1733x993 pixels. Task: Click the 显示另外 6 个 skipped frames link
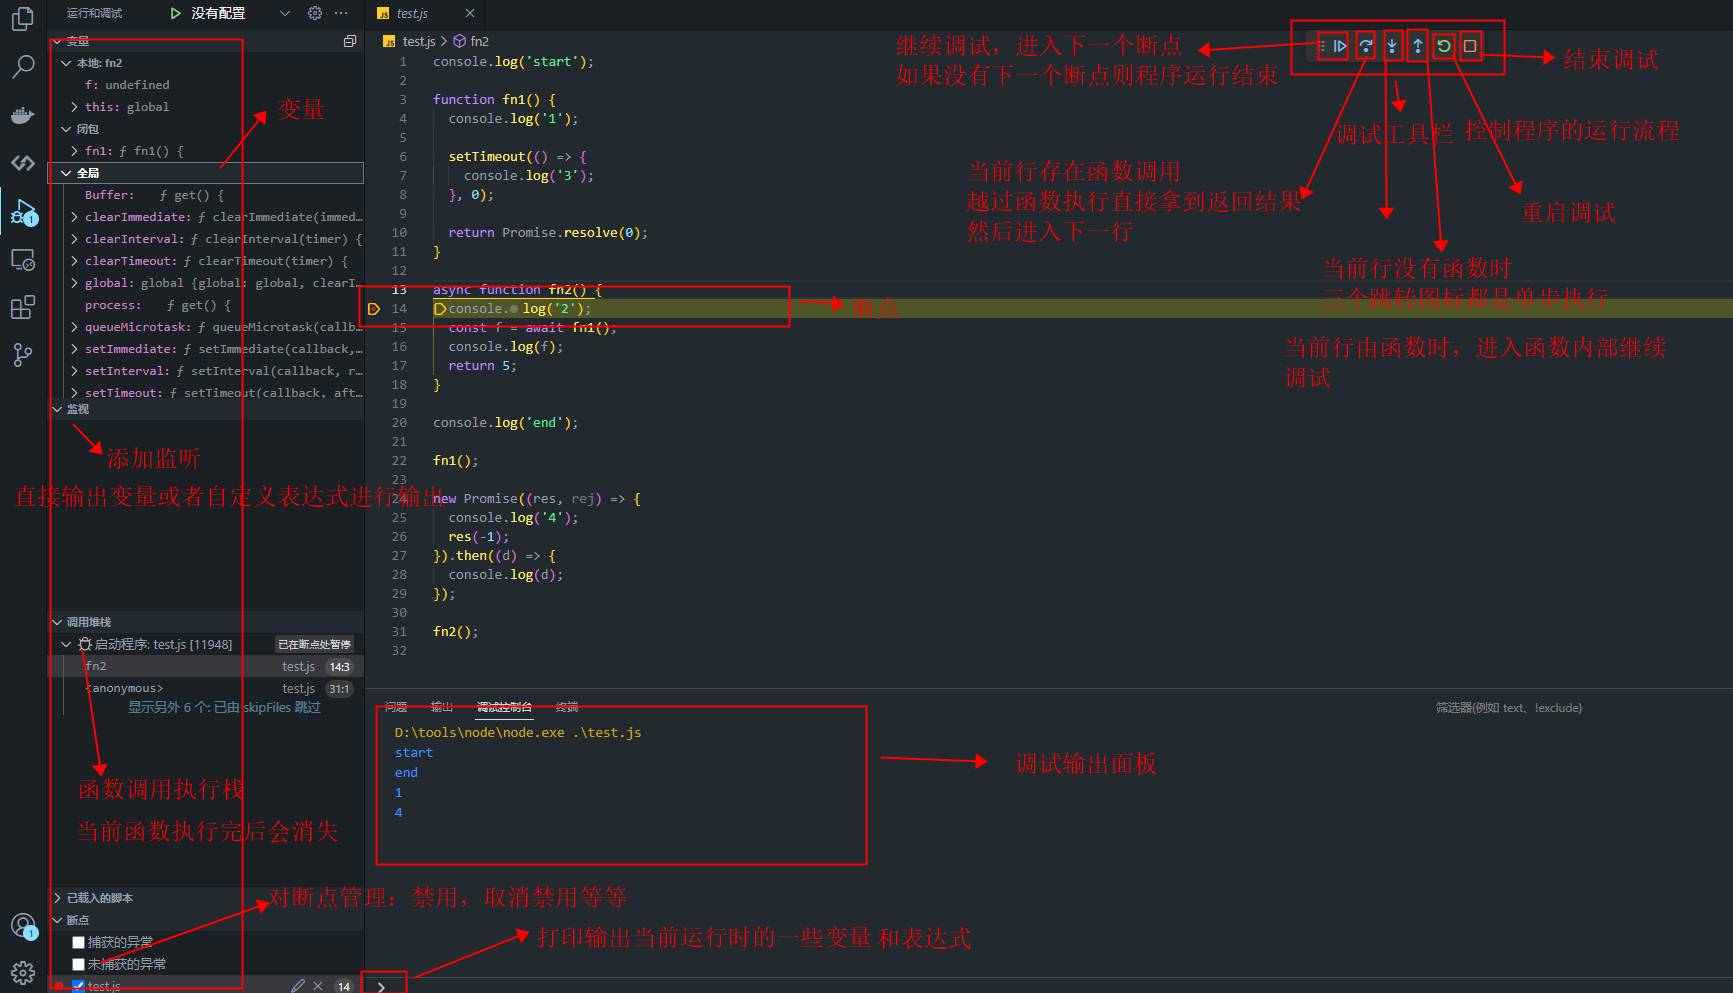tap(224, 707)
